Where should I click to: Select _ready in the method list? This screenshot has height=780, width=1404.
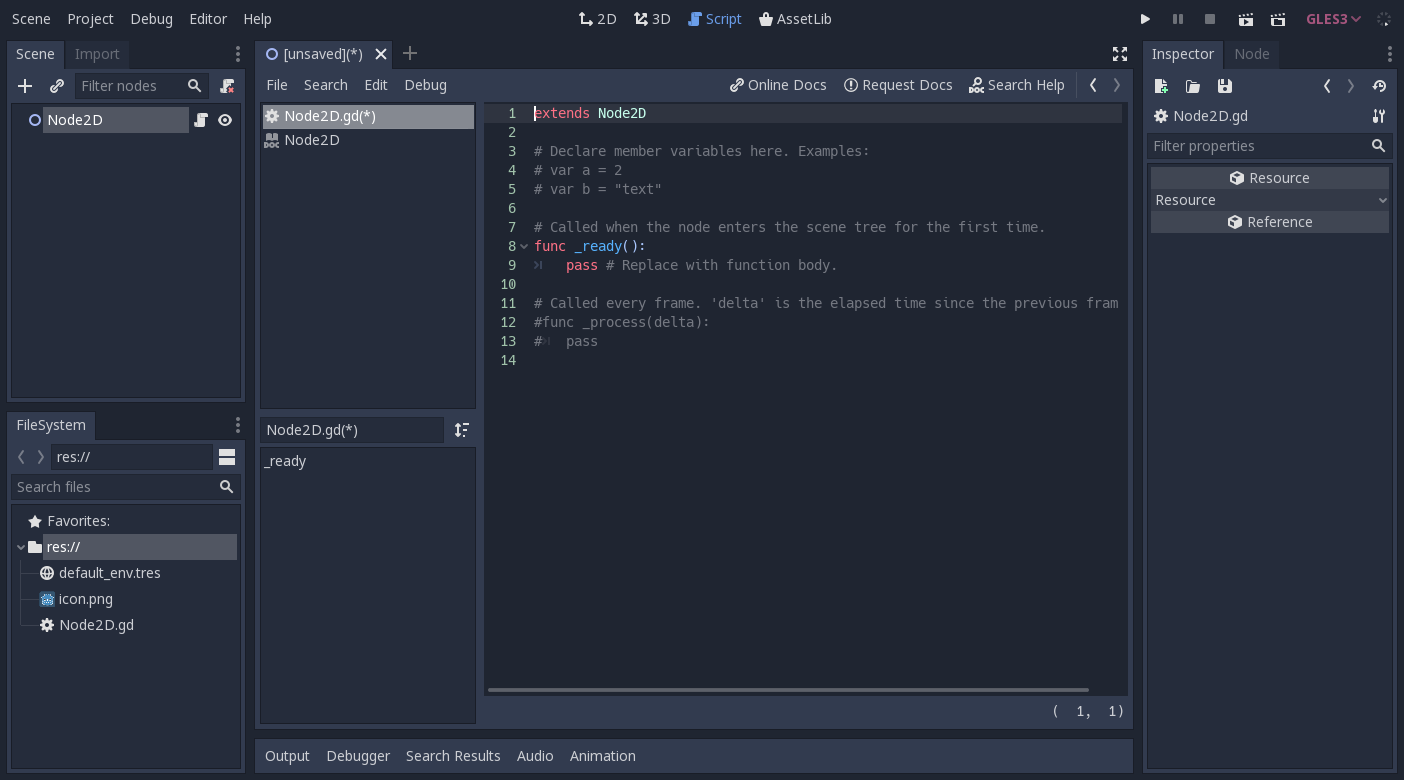(285, 461)
